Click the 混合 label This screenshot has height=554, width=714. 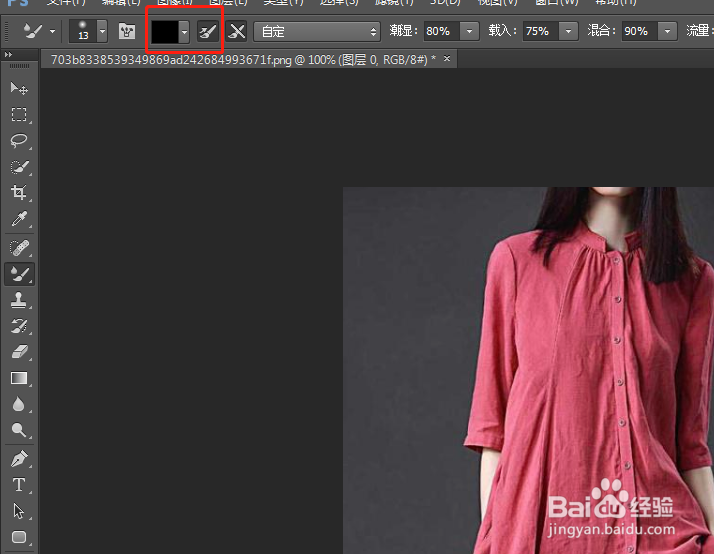(602, 31)
